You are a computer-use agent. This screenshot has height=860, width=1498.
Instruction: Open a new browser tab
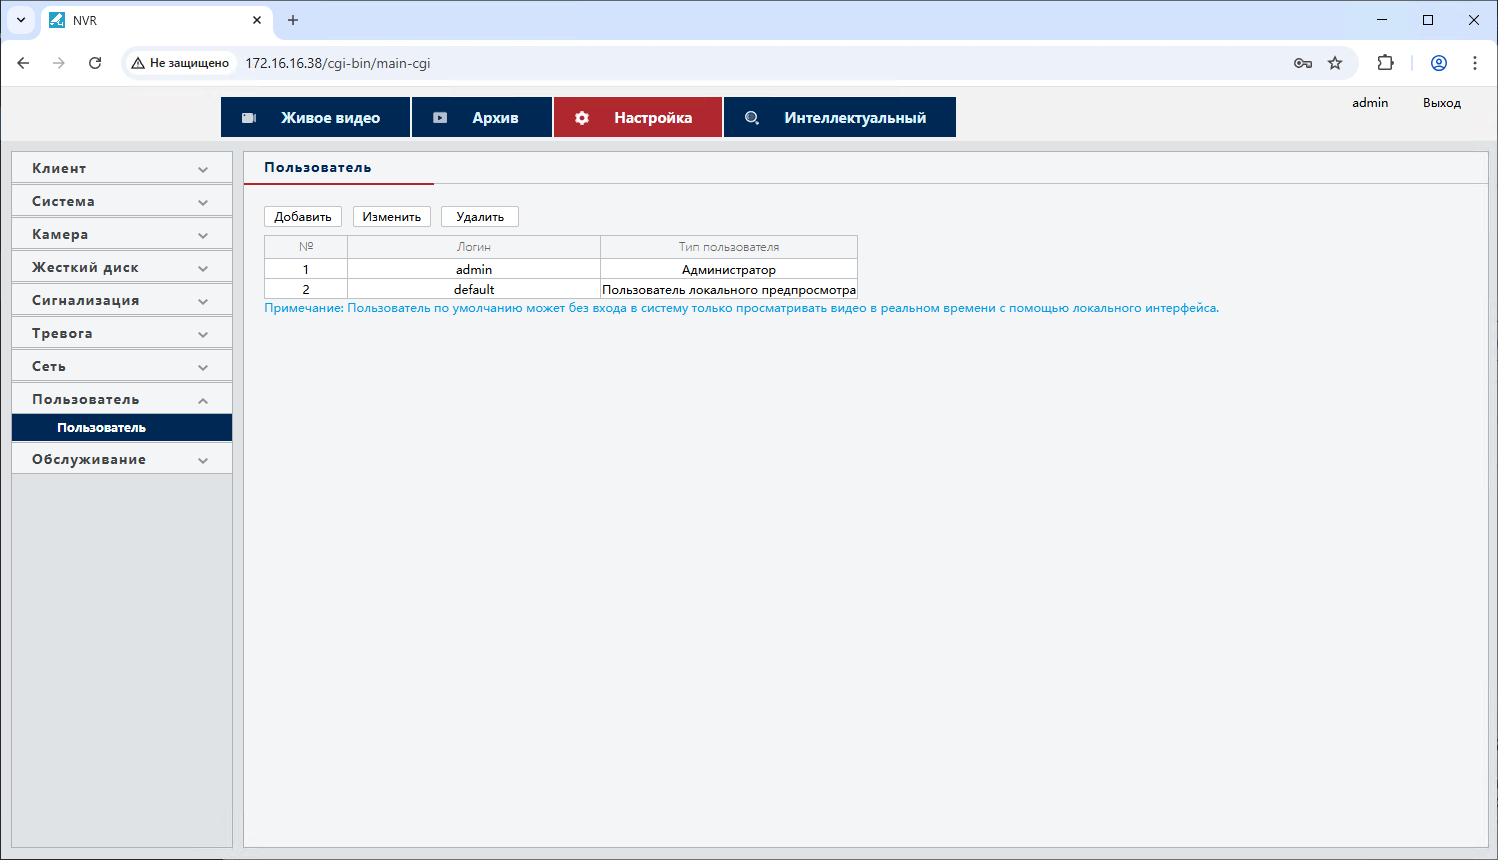[x=293, y=20]
